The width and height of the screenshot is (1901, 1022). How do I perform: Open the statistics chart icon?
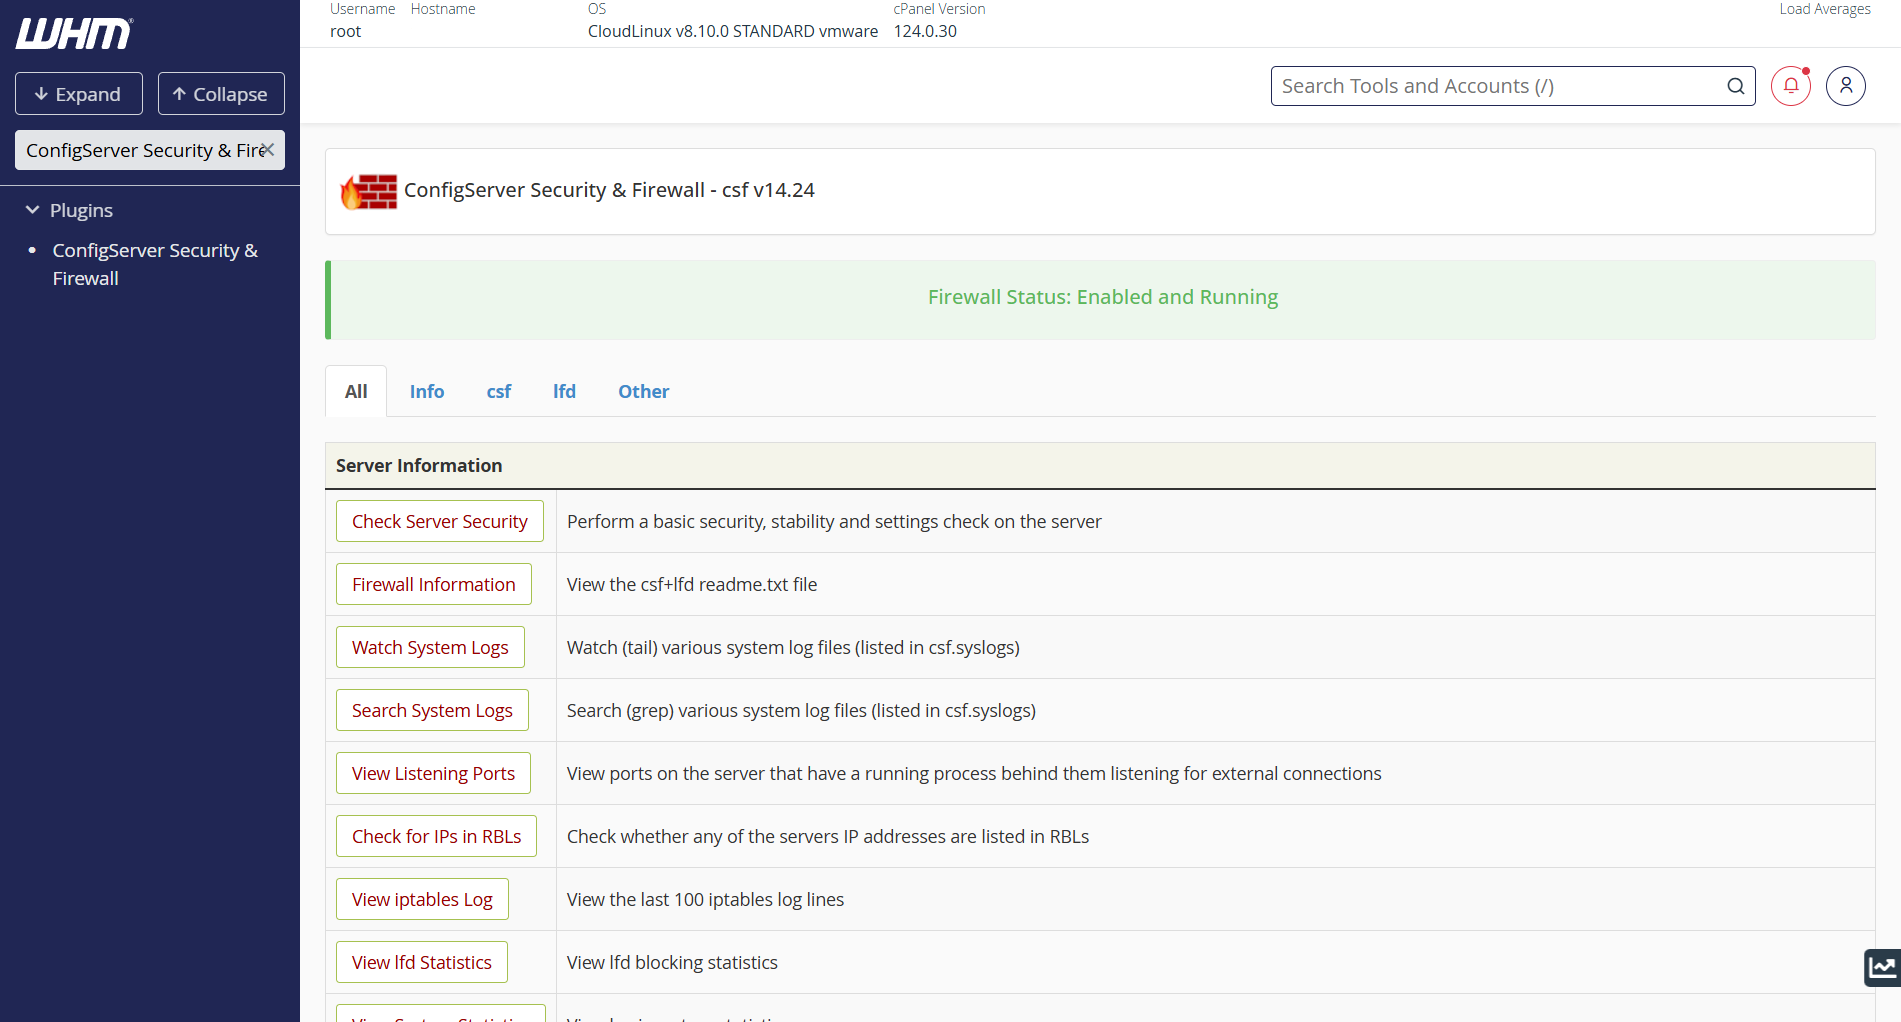[x=1882, y=967]
